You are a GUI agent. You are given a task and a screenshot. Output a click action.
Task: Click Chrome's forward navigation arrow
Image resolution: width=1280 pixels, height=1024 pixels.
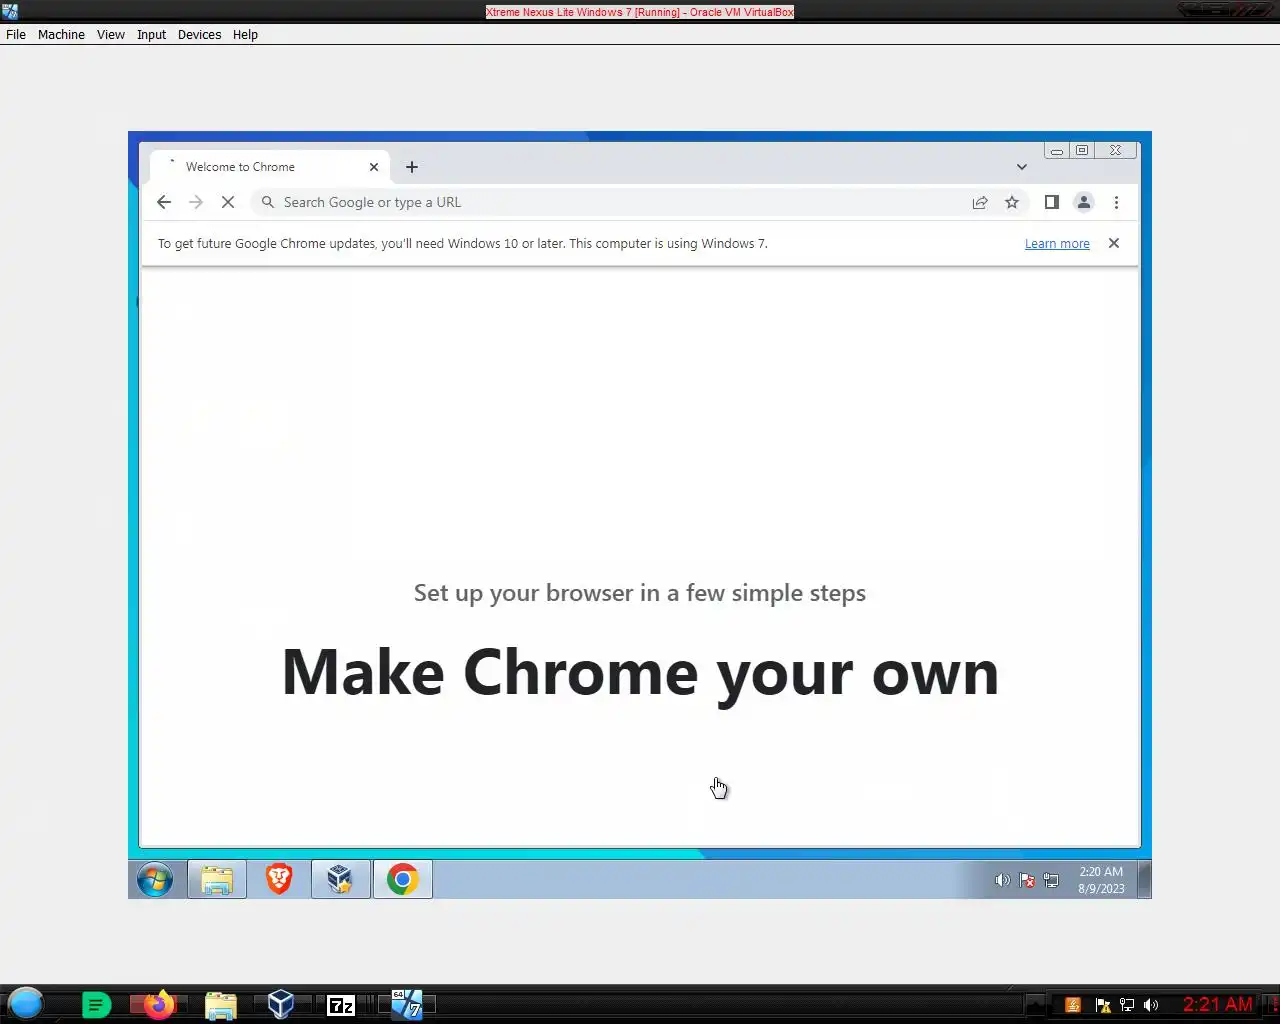click(x=196, y=202)
